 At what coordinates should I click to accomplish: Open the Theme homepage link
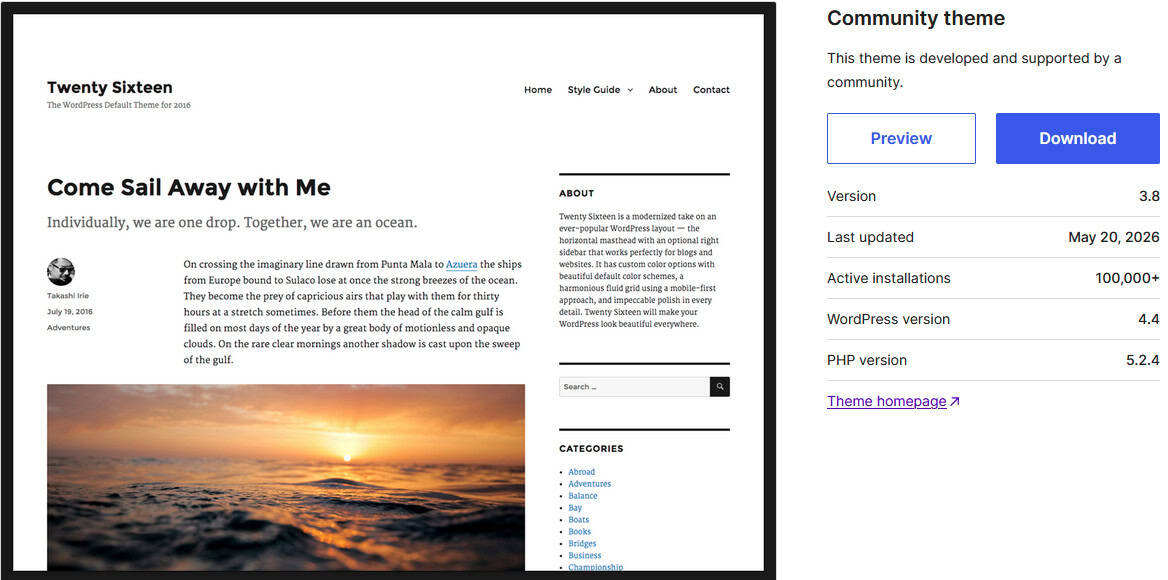pyautogui.click(x=886, y=401)
